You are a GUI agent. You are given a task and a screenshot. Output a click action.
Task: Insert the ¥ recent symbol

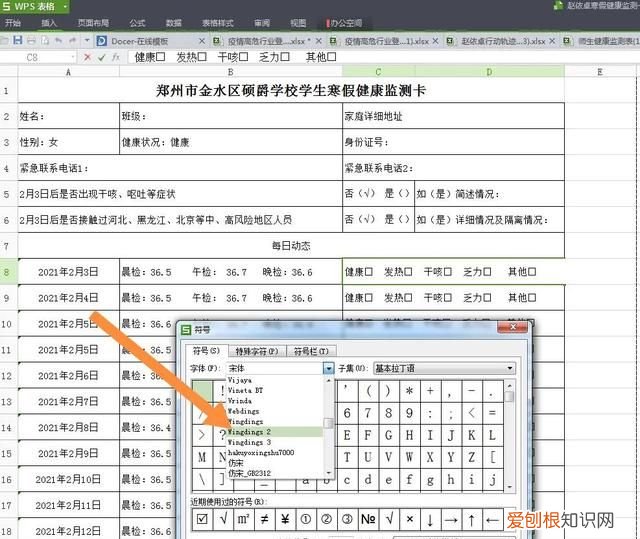tap(285, 519)
